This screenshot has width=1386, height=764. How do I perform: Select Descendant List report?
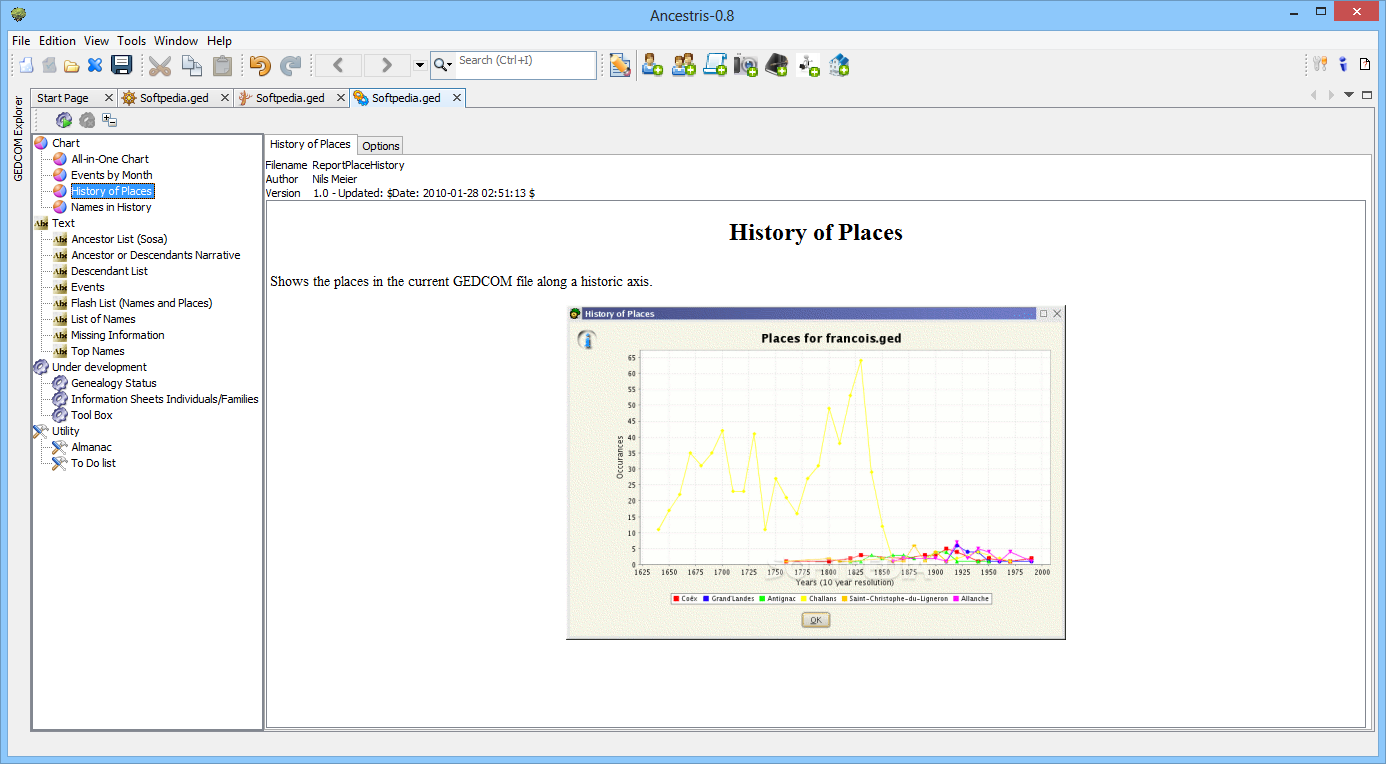tap(109, 271)
